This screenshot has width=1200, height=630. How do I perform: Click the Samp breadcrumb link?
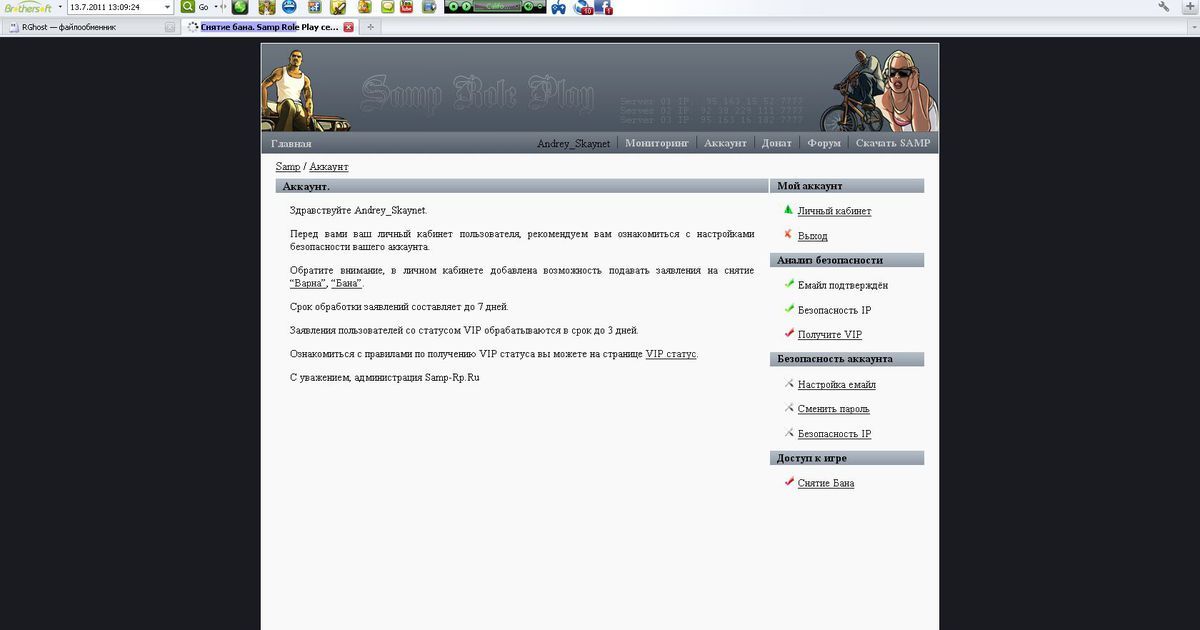(288, 166)
